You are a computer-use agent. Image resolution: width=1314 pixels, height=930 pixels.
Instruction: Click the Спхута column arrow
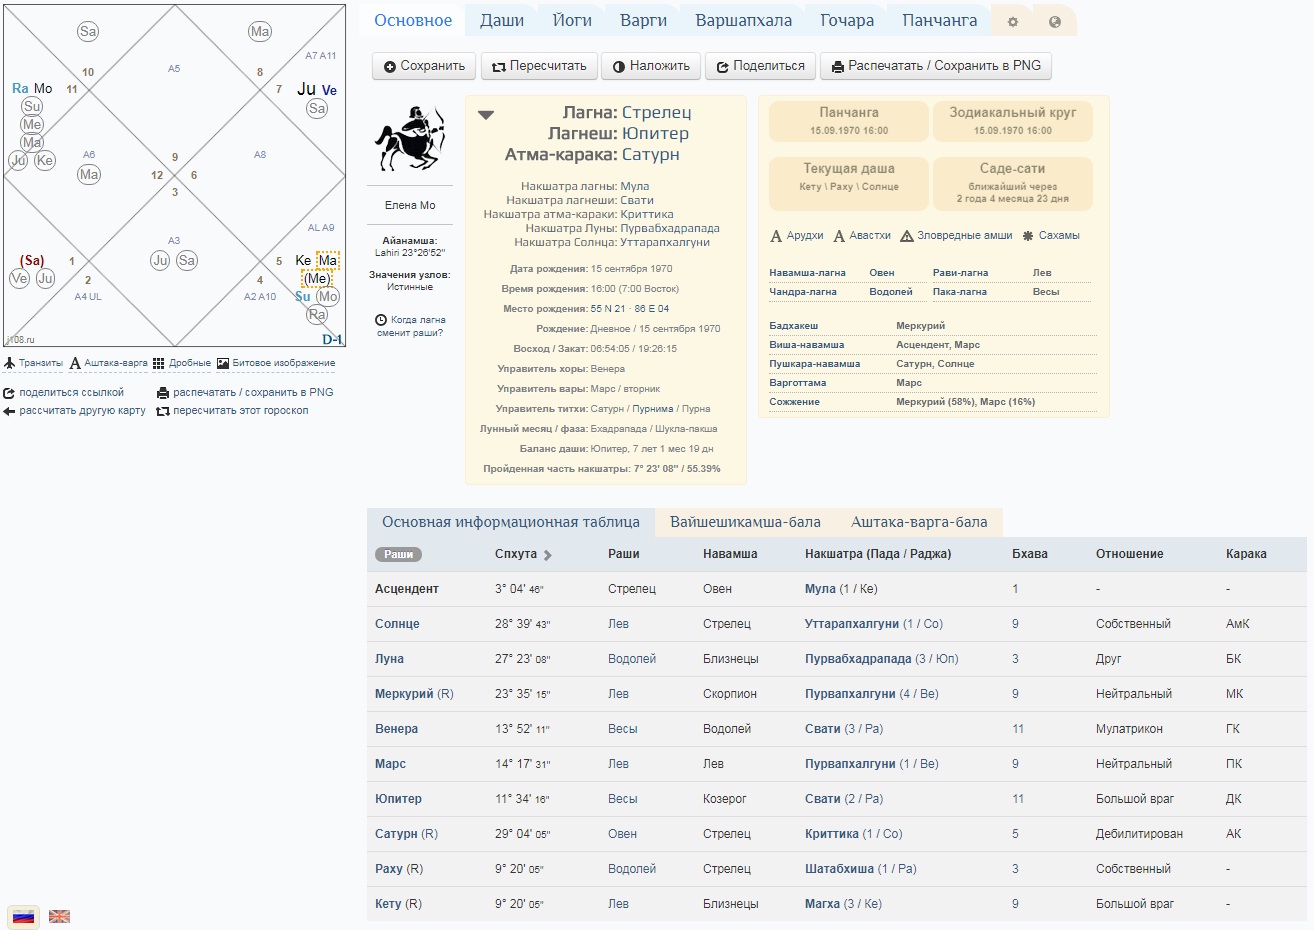click(x=548, y=555)
